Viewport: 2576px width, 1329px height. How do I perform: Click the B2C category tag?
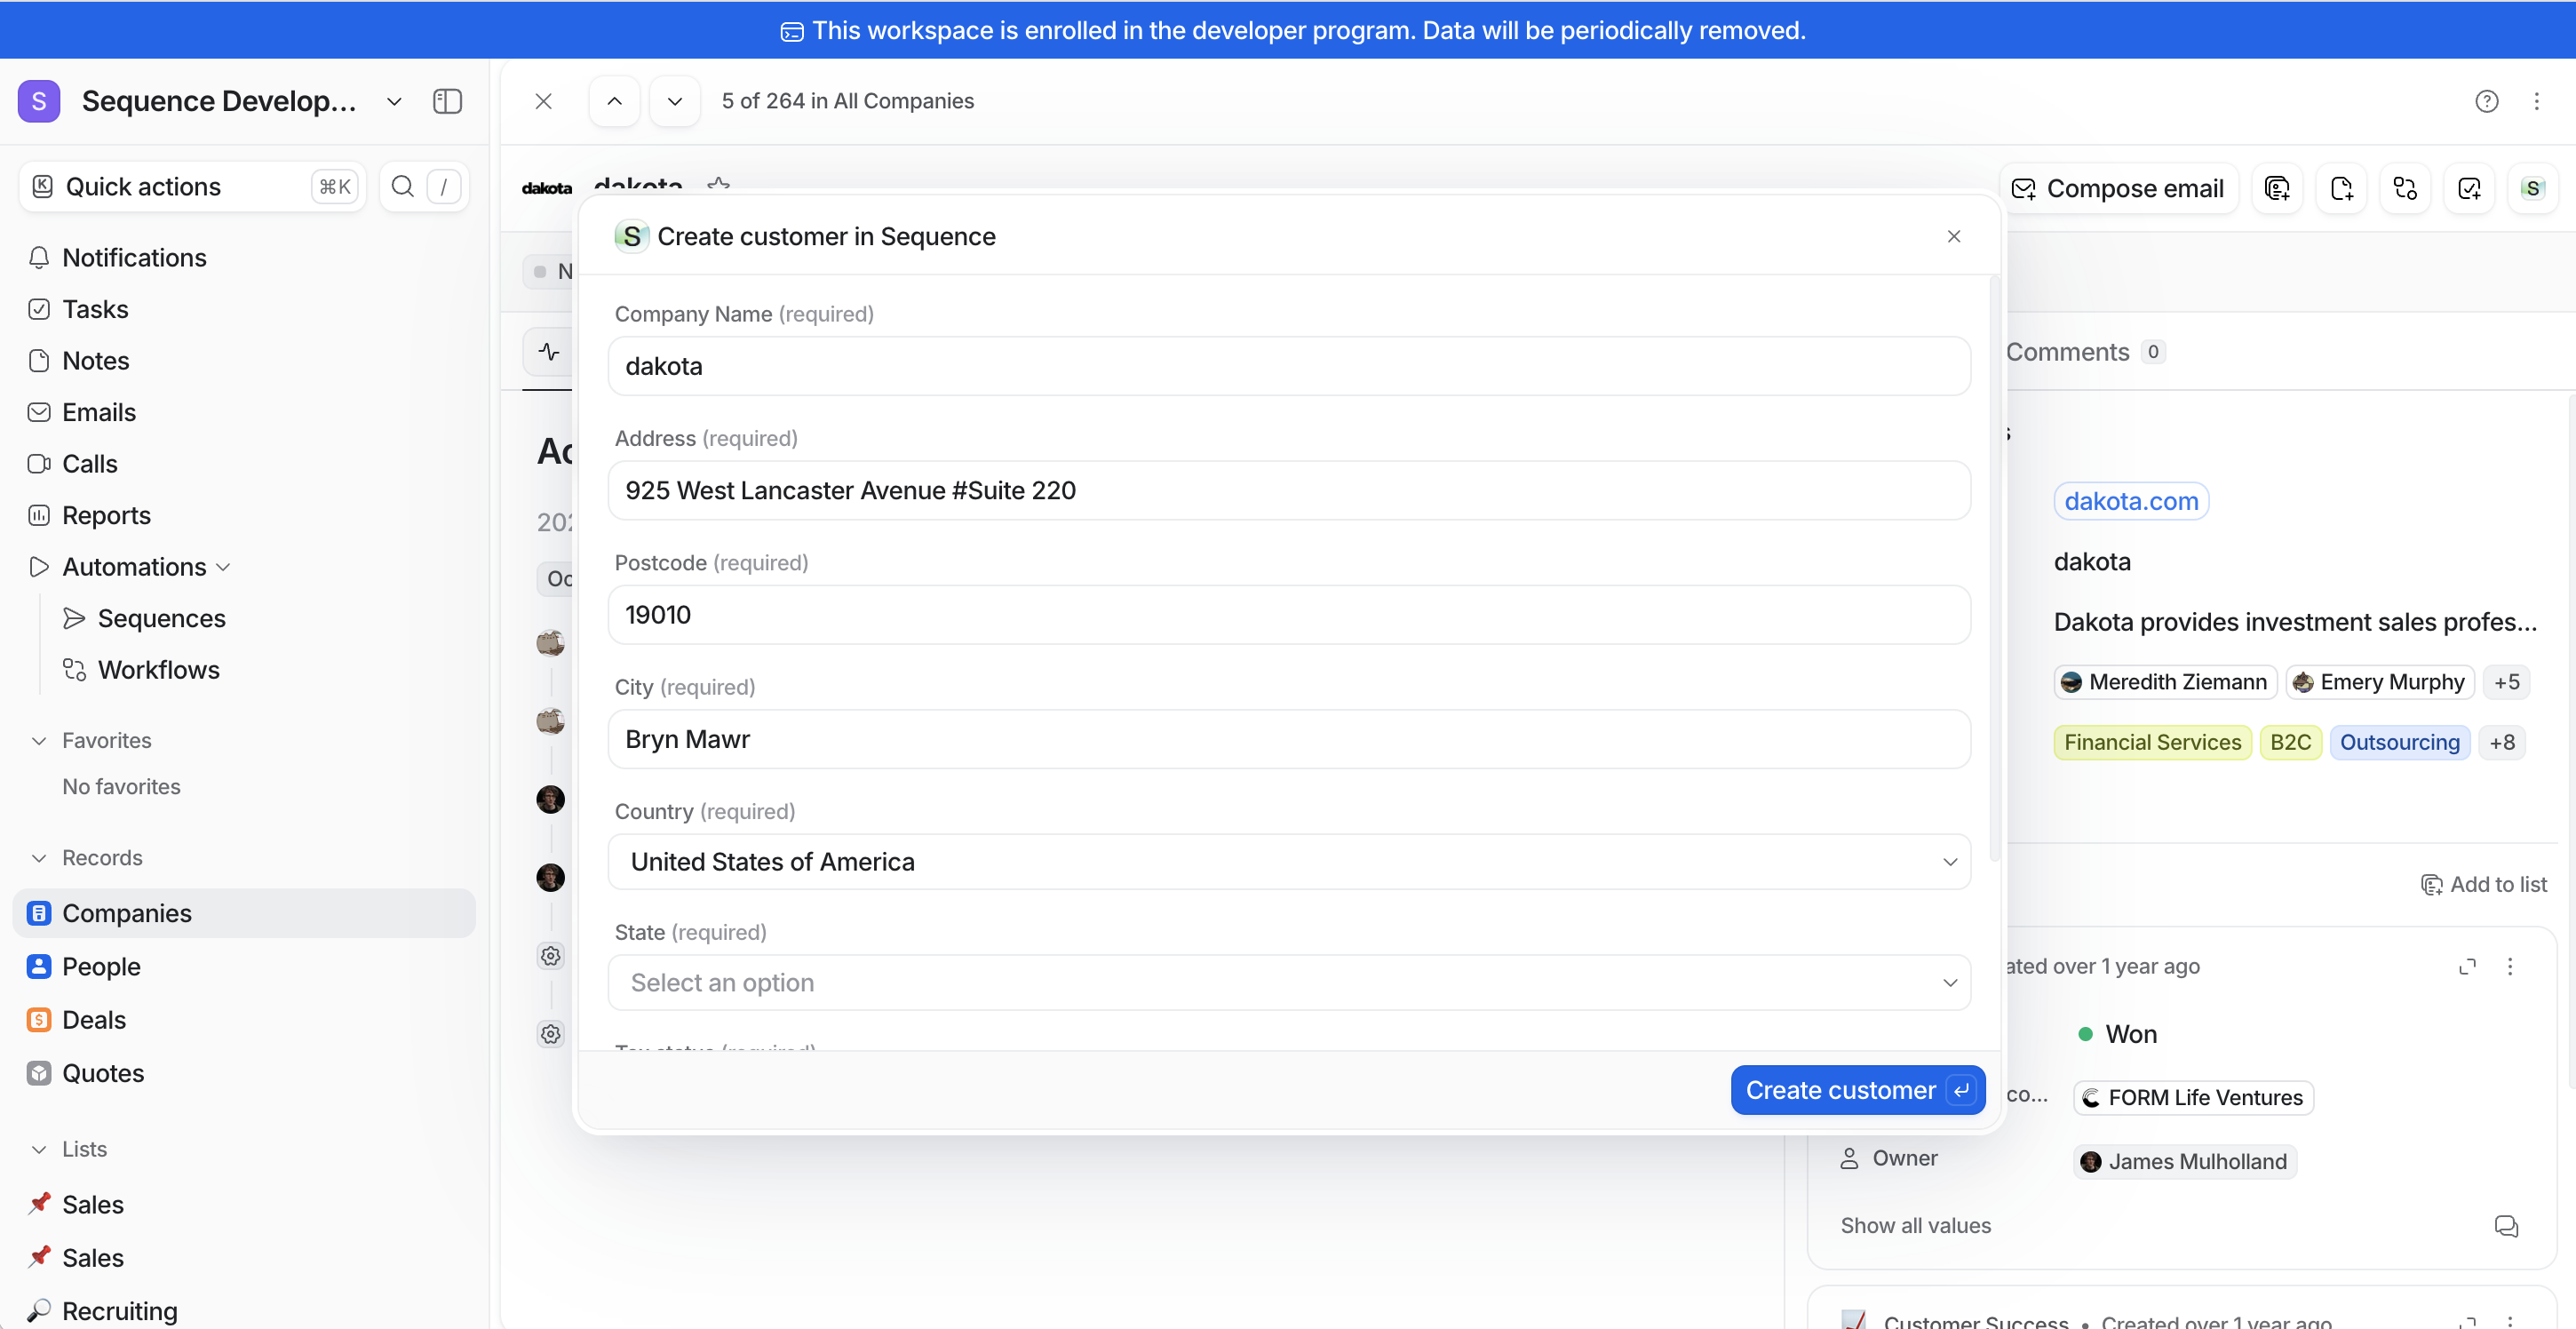point(2290,742)
